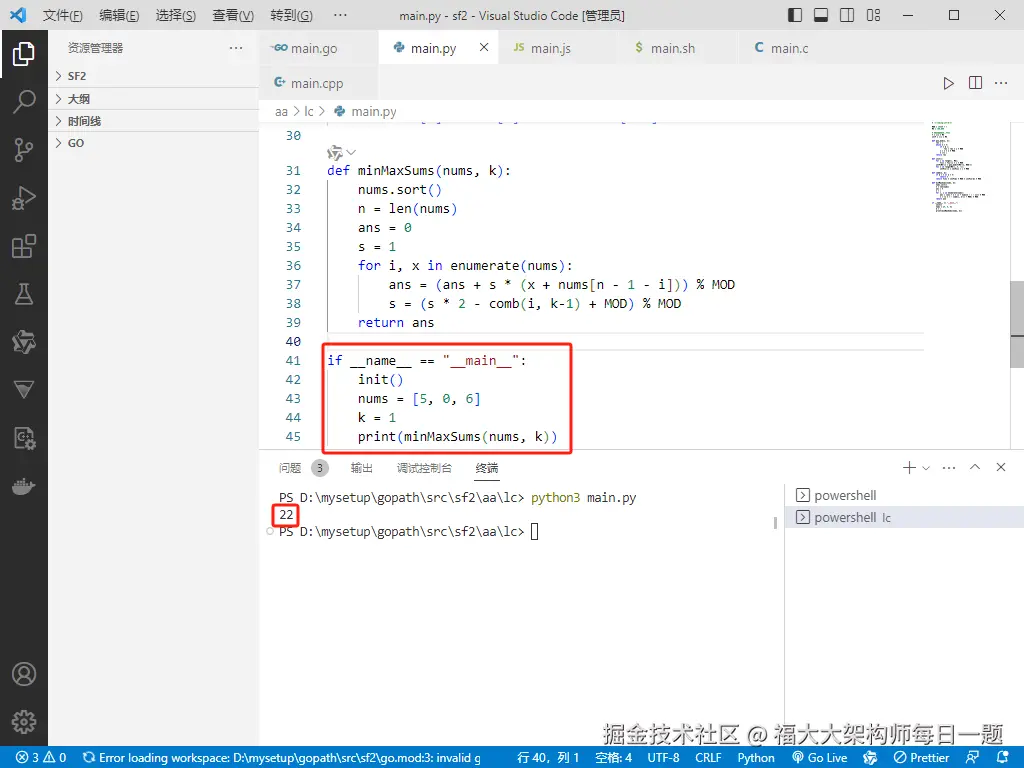The image size is (1024, 768).
Task: Click the editor vertical scrollbar thumb
Action: coord(1017,325)
